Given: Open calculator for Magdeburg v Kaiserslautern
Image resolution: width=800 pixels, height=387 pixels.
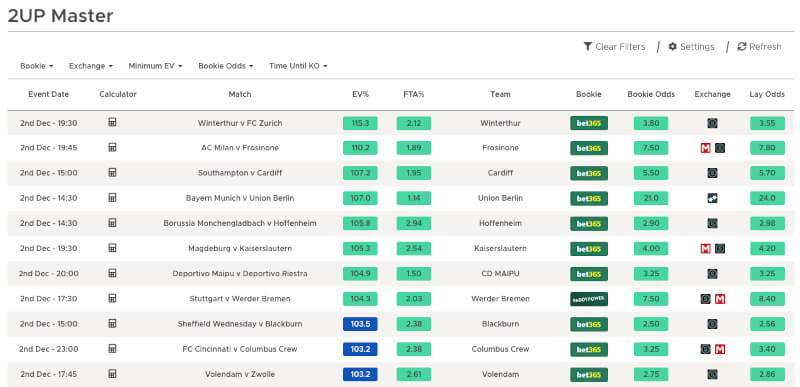Looking at the screenshot, I should pyautogui.click(x=113, y=248).
